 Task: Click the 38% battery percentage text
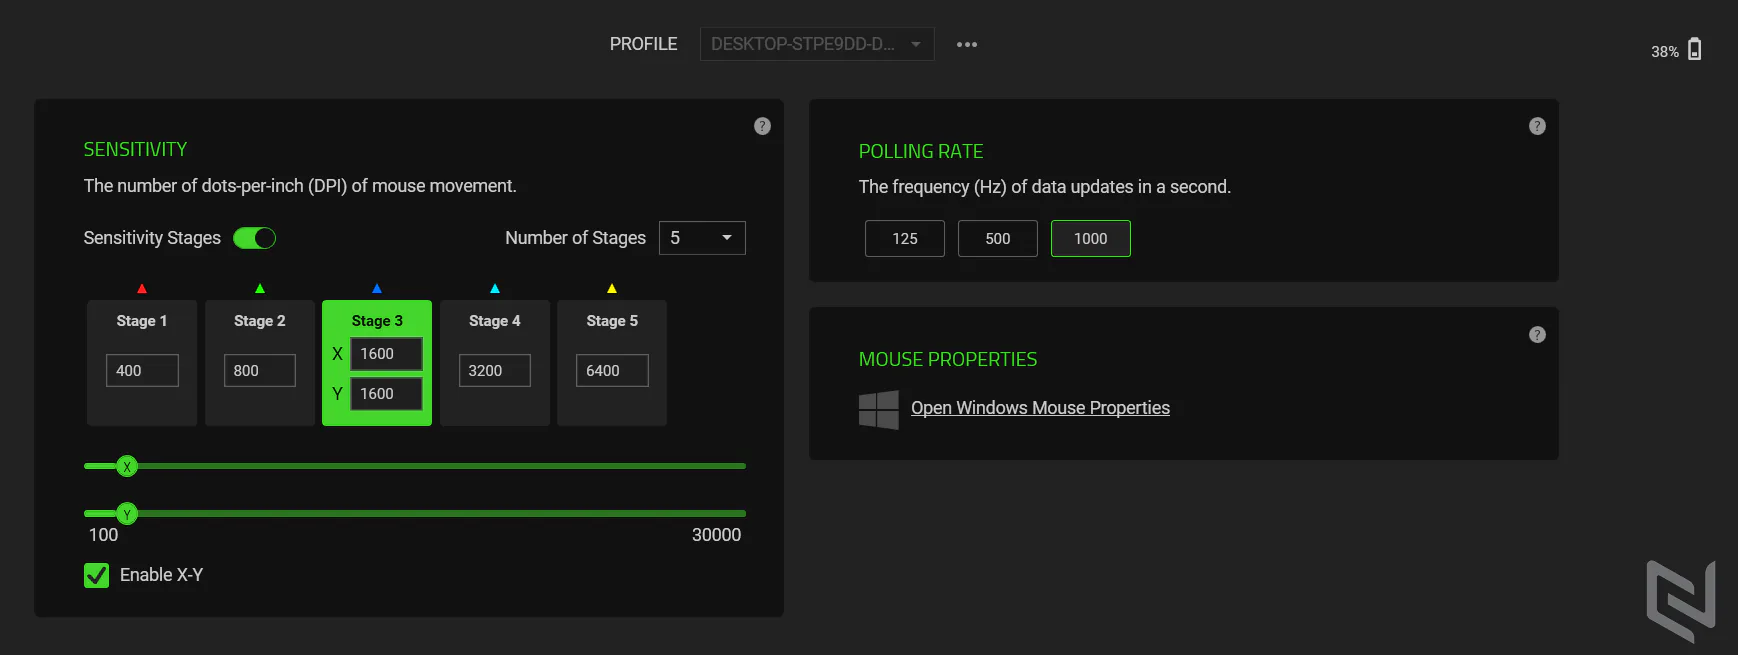click(1665, 52)
